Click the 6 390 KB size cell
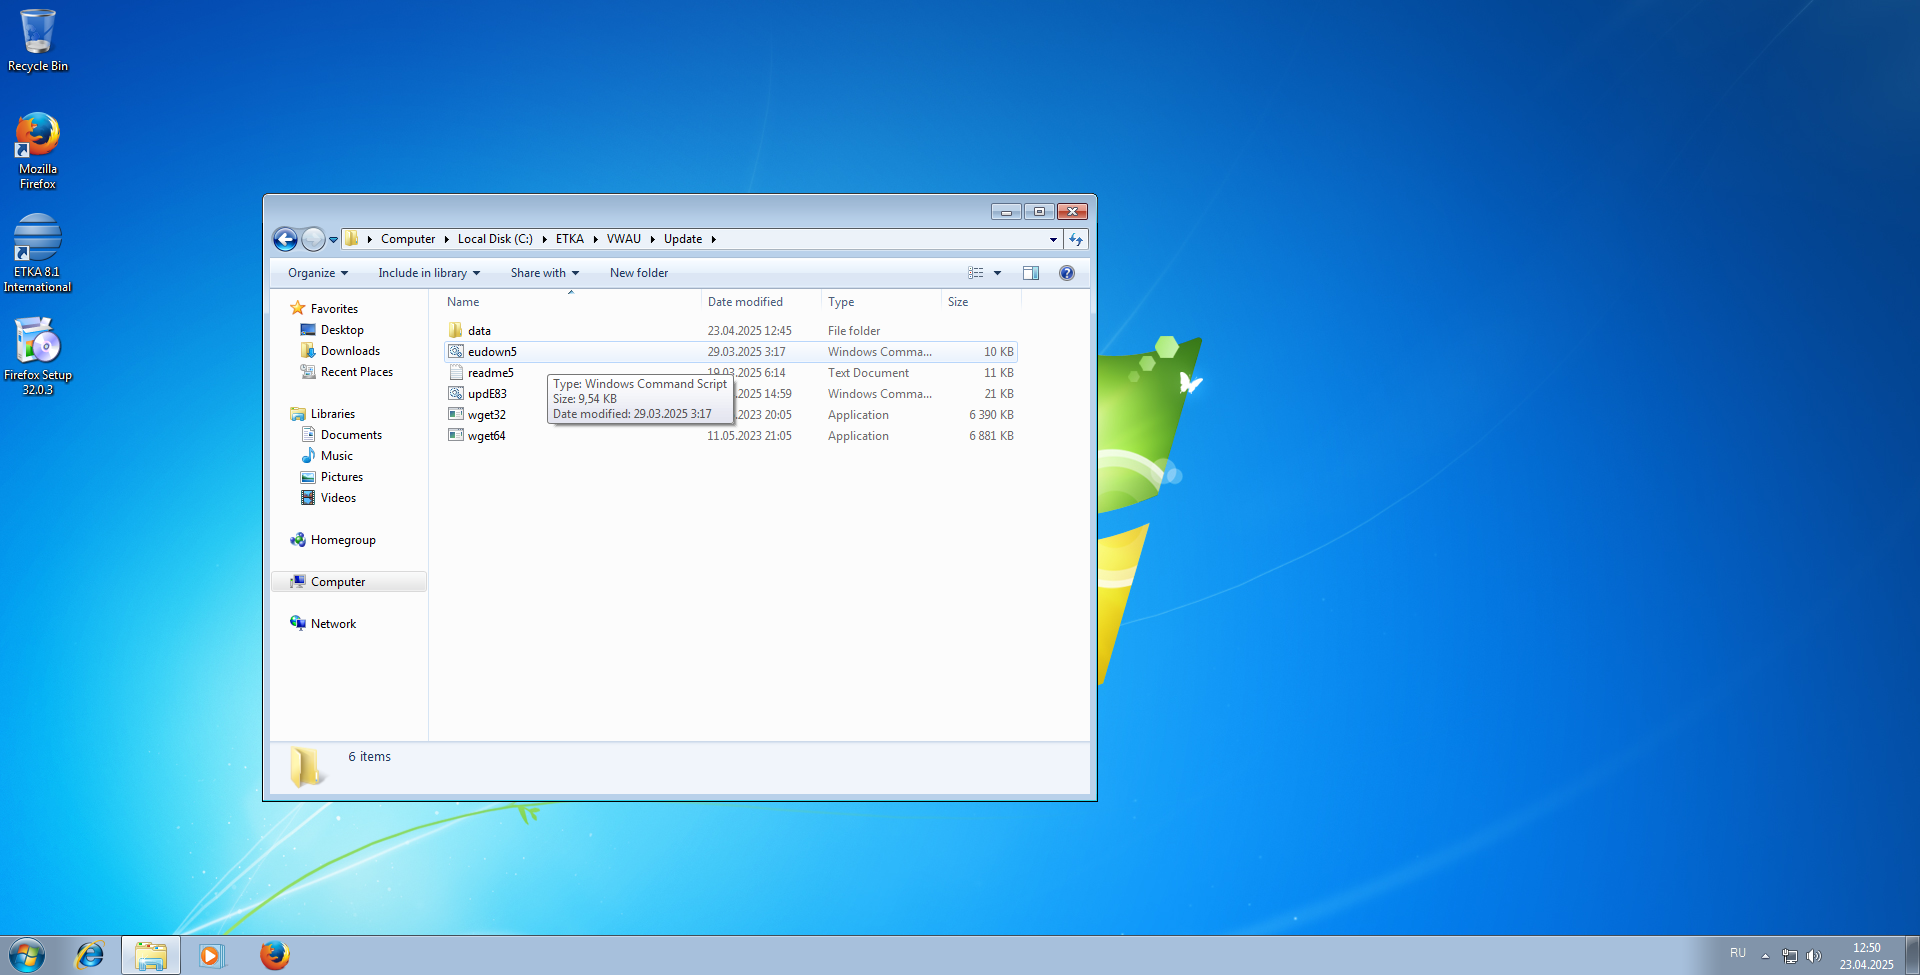1920x975 pixels. [991, 415]
